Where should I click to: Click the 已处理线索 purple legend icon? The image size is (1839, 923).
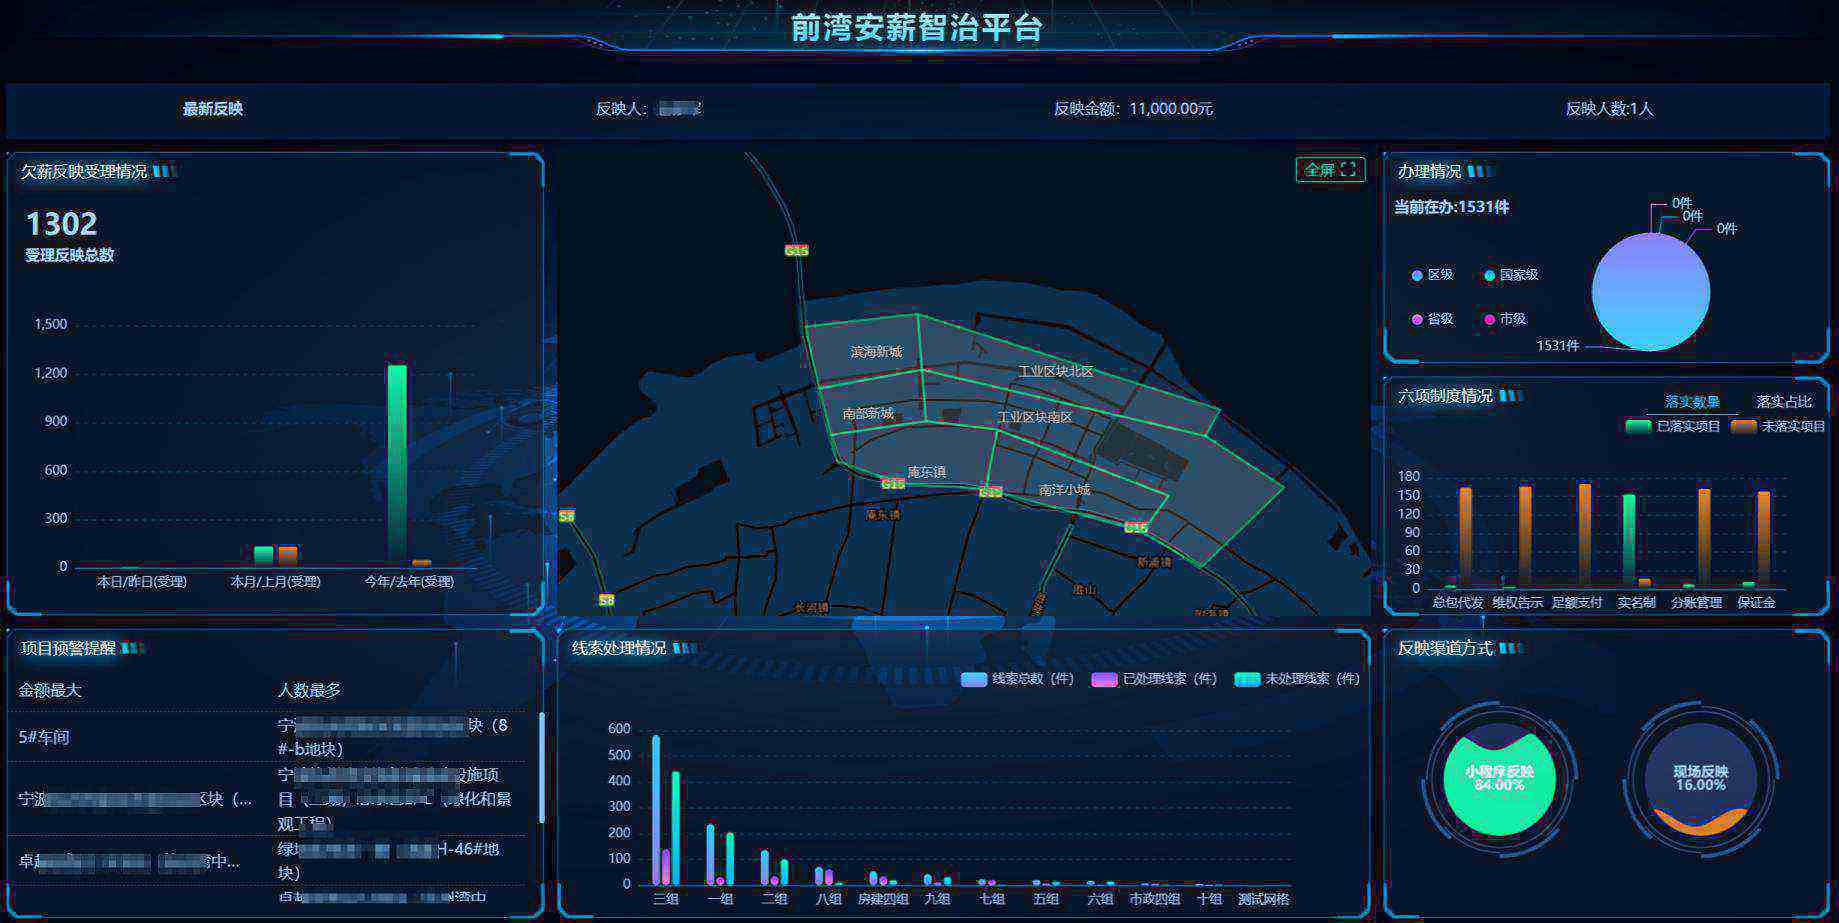[1104, 680]
